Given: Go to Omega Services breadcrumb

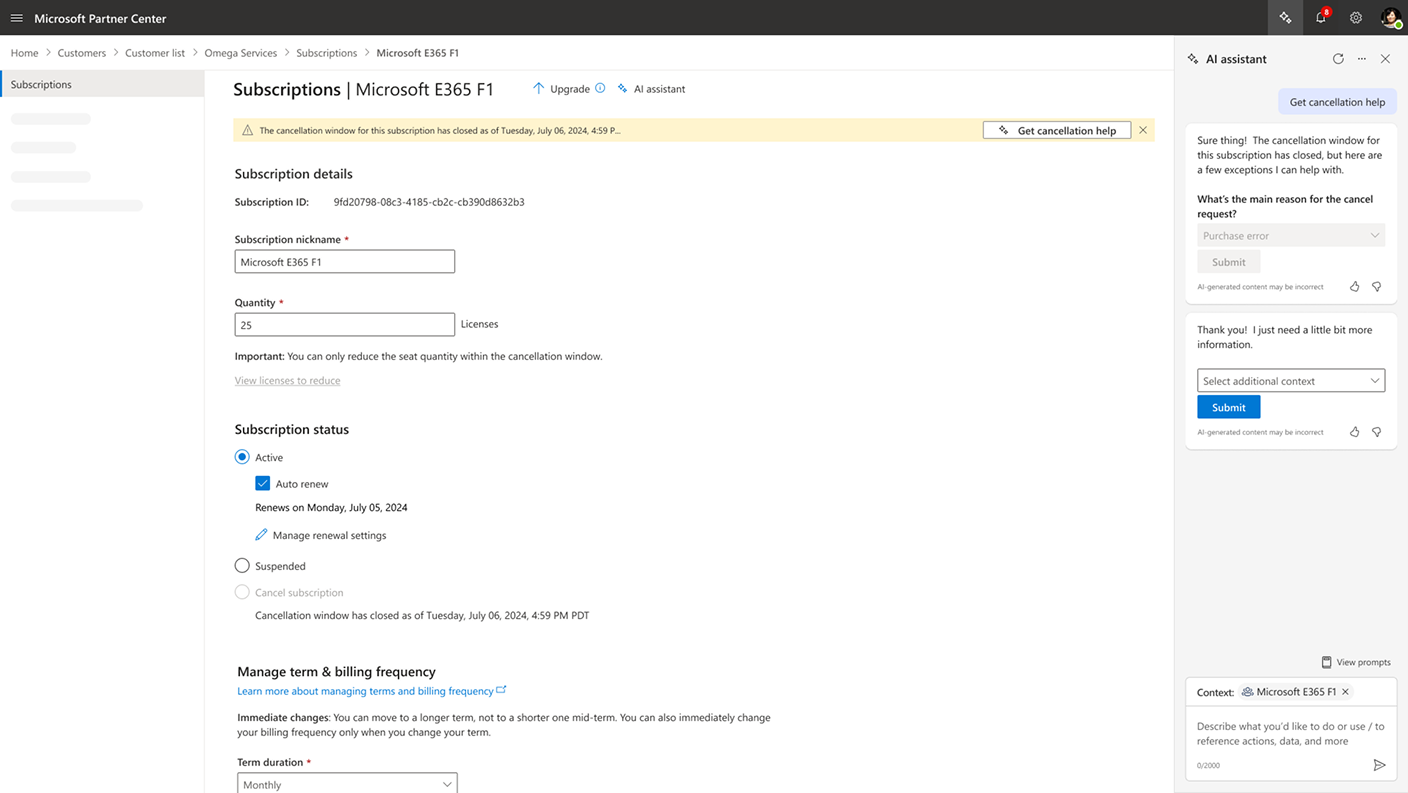Looking at the screenshot, I should tap(241, 53).
